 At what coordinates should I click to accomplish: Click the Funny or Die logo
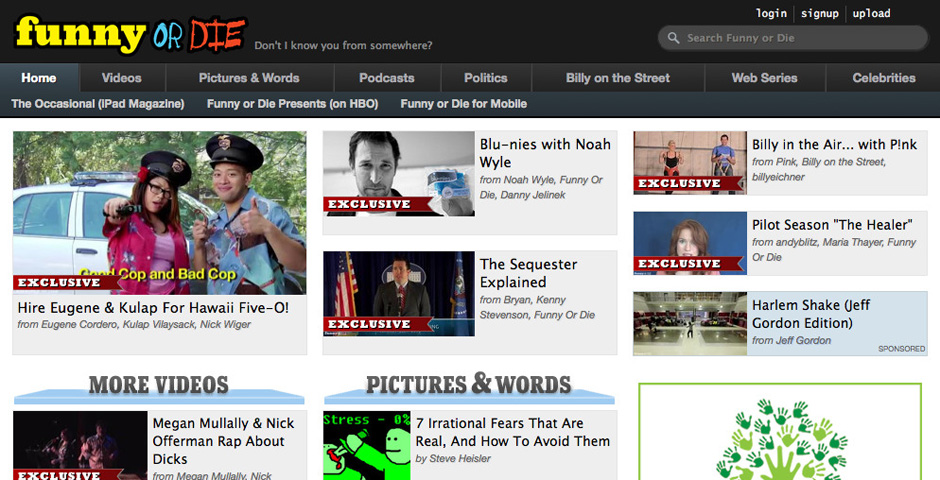point(130,33)
